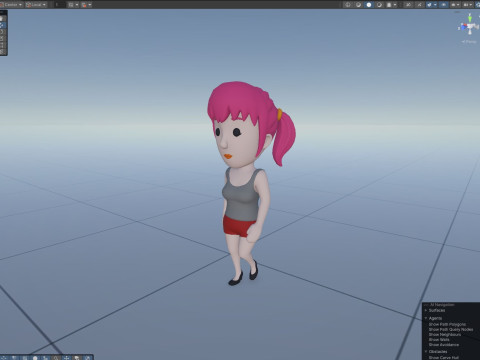This screenshot has height=360, width=480.
Task: Toggle Show Walls option
Action: pos(439,340)
